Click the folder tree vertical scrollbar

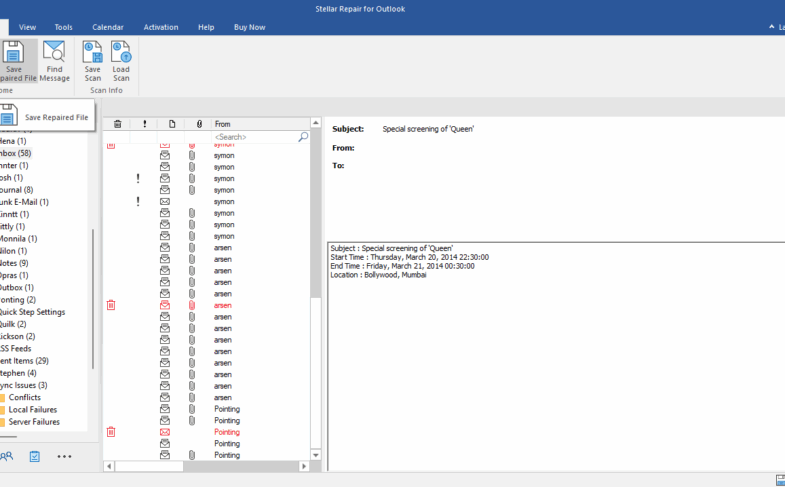pos(93,299)
